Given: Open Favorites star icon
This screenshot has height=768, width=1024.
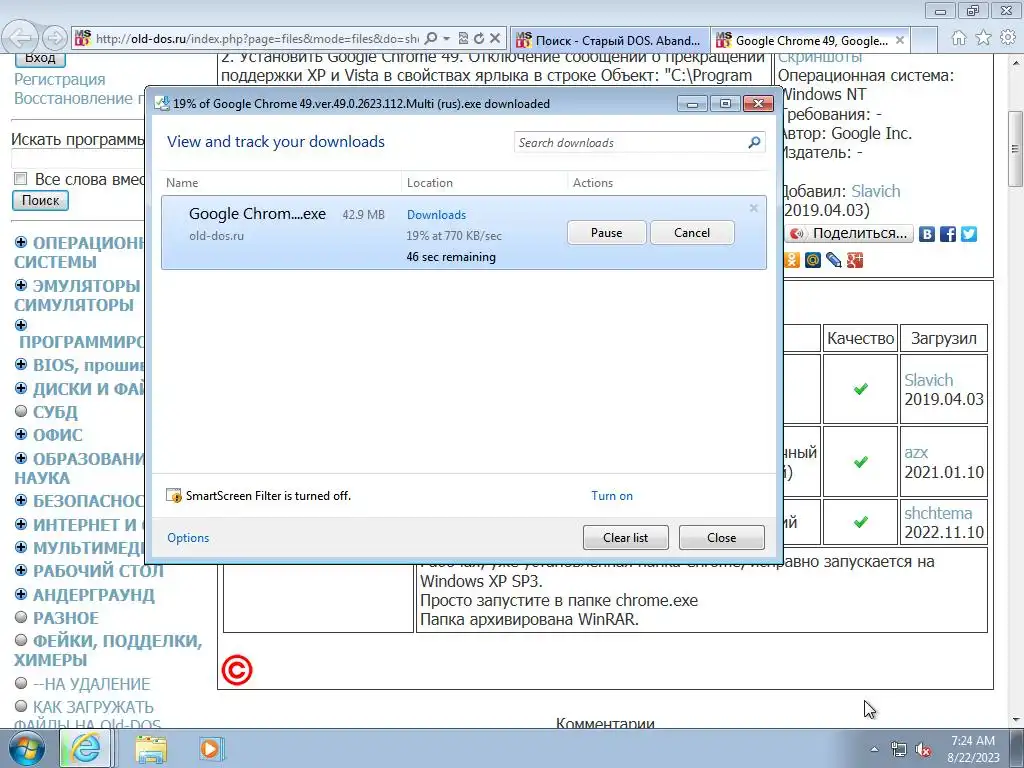Looking at the screenshot, I should tap(984, 38).
